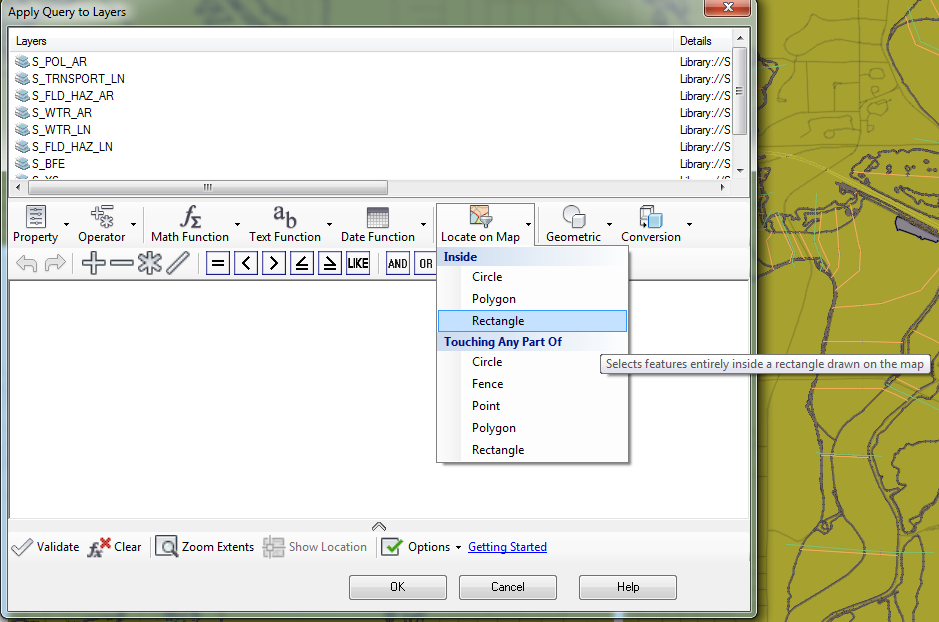Click the Layers column header

pyautogui.click(x=341, y=41)
